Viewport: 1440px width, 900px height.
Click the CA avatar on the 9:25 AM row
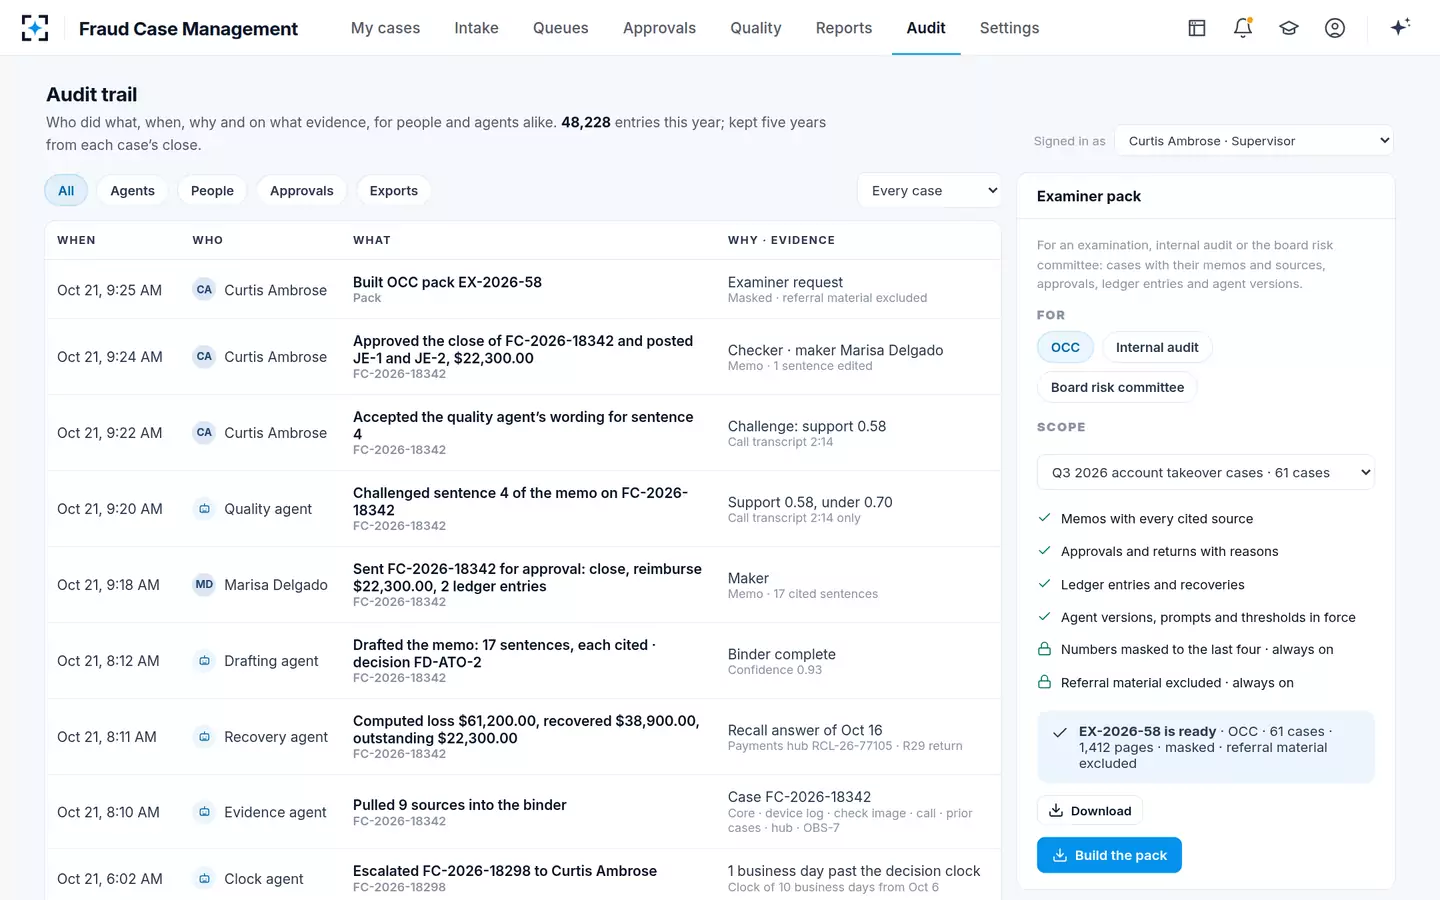click(204, 290)
